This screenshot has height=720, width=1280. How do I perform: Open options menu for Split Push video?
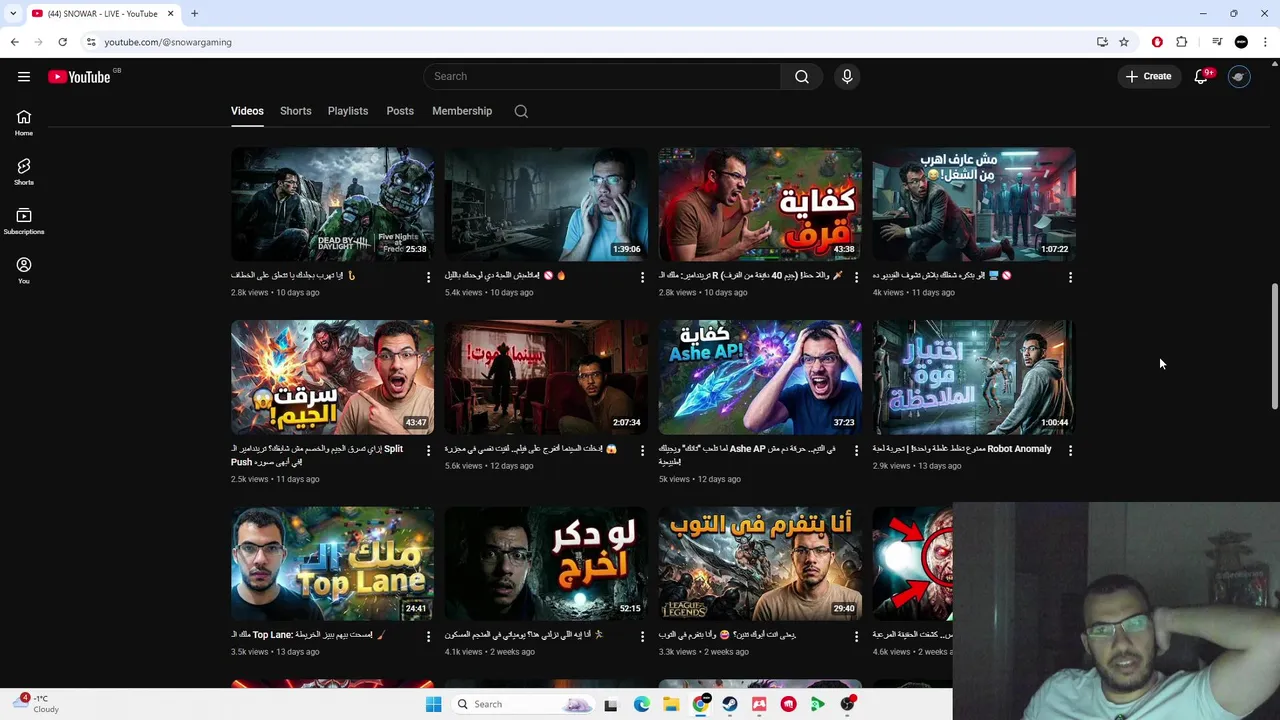pyautogui.click(x=428, y=451)
